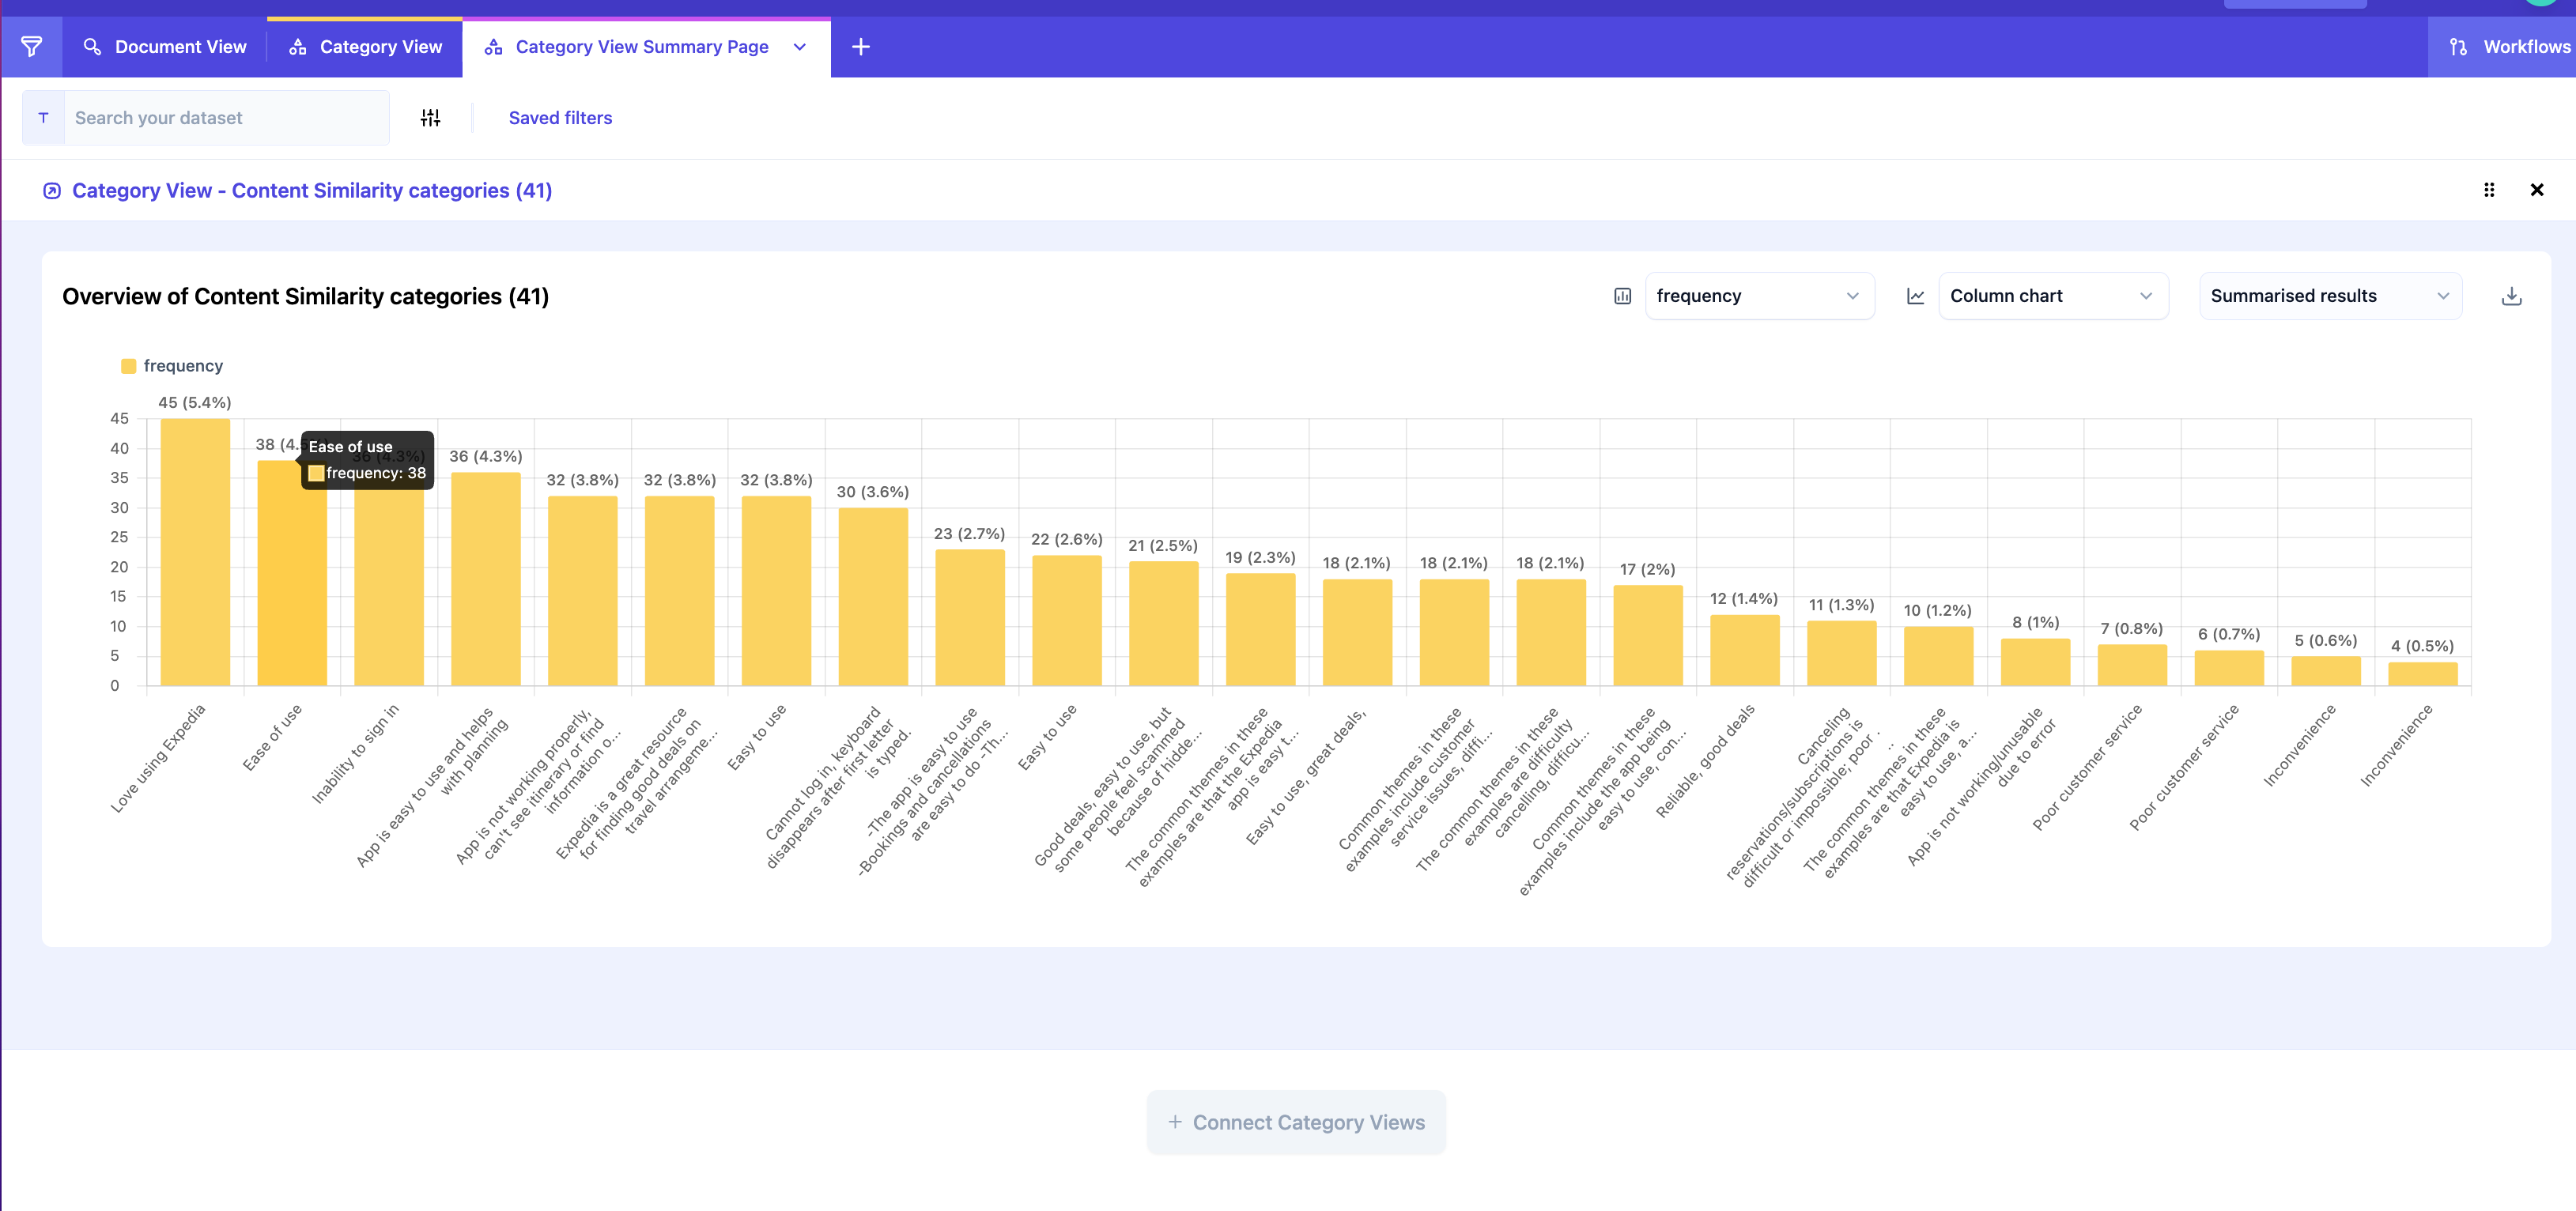
Task: Click the download chart icon
Action: [x=2511, y=296]
